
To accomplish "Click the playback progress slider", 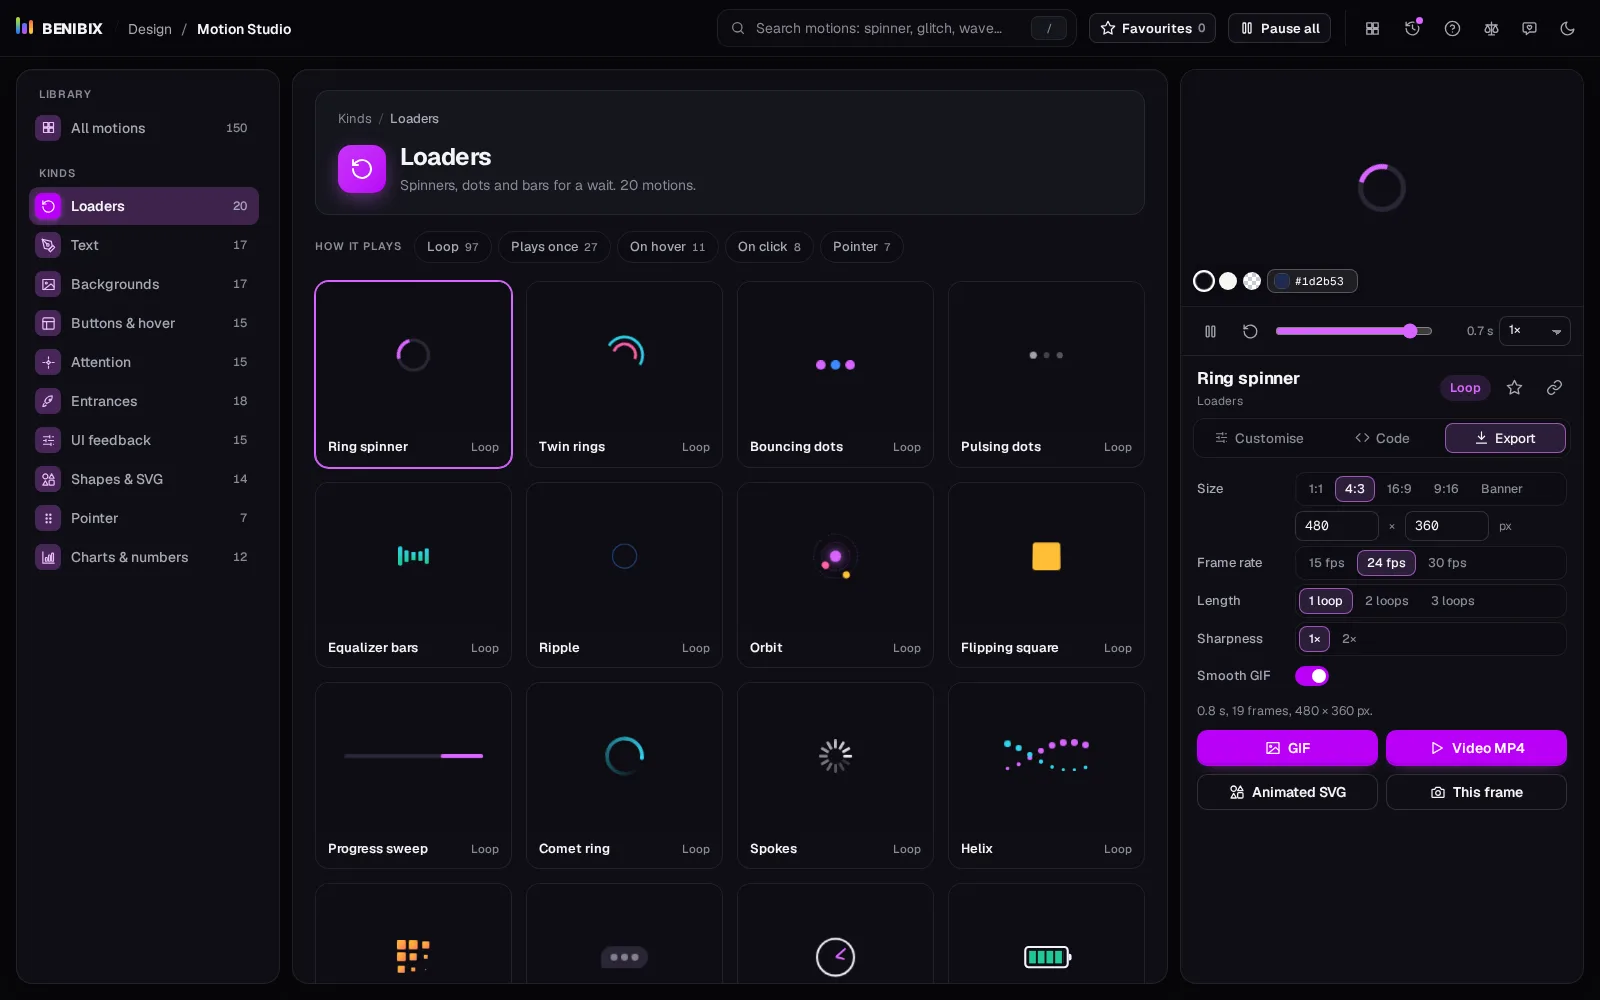I will pos(1354,331).
